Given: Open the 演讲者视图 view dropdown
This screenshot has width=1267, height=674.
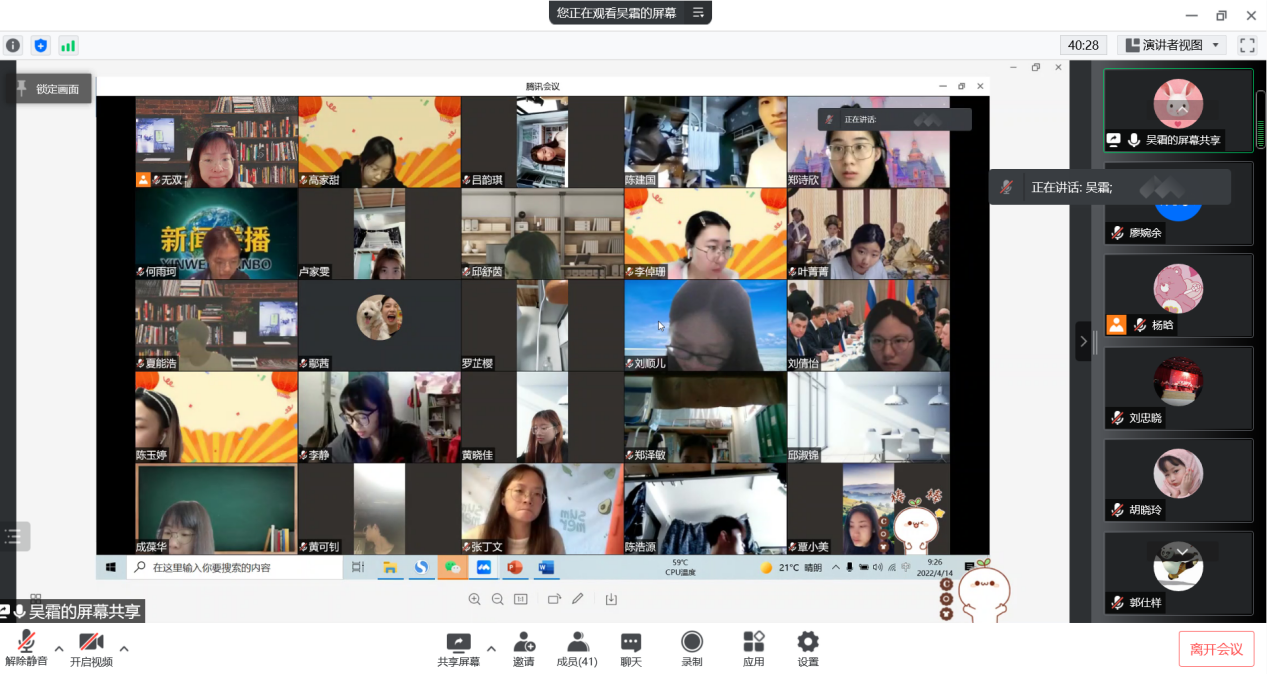Looking at the screenshot, I should (1173, 45).
